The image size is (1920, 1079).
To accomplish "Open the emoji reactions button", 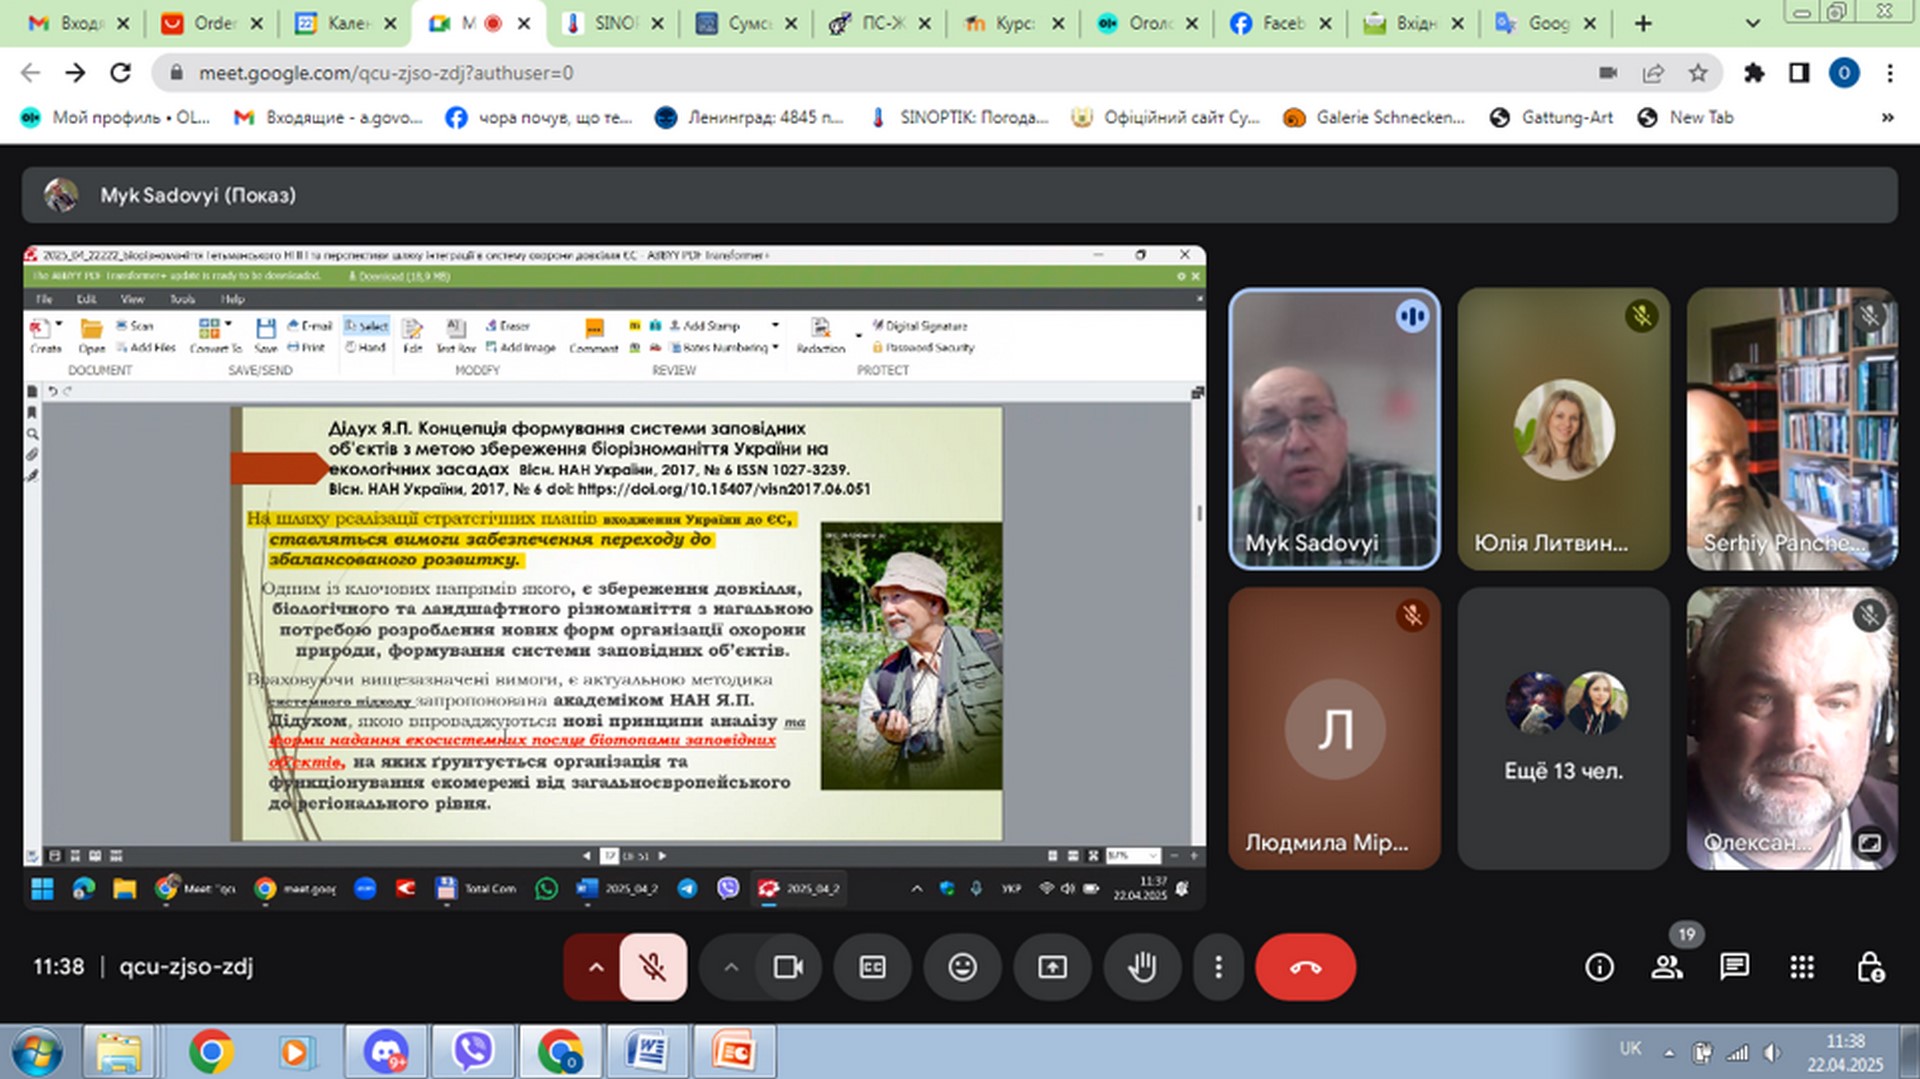I will click(x=962, y=967).
